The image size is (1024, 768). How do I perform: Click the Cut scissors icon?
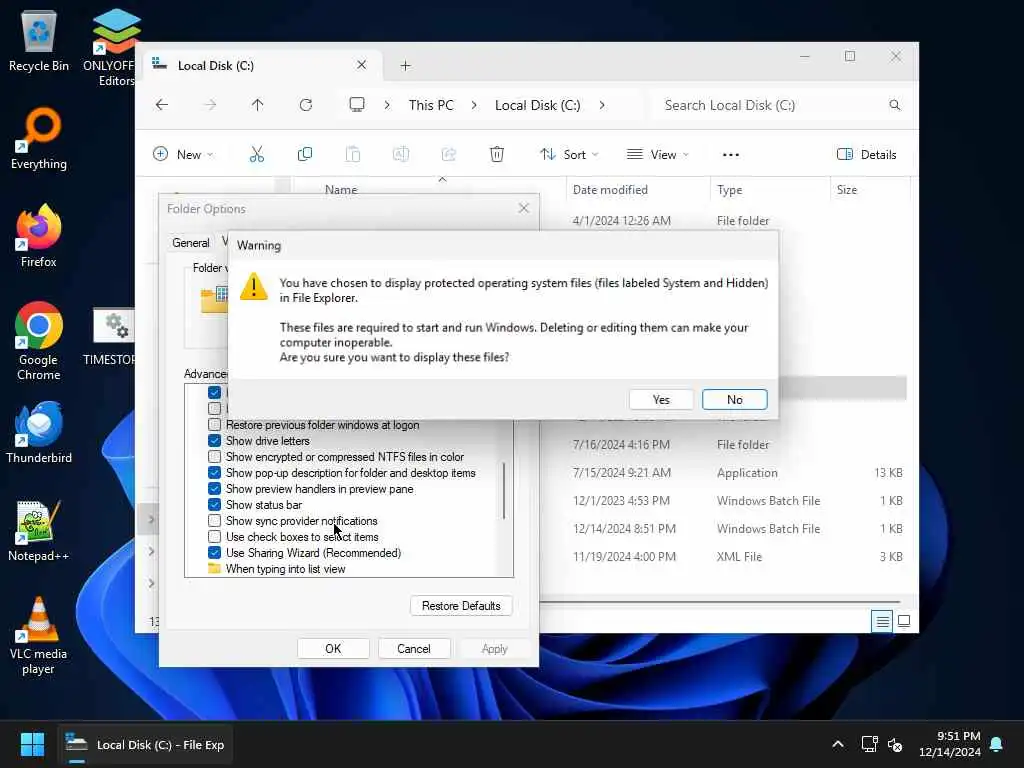pos(257,155)
